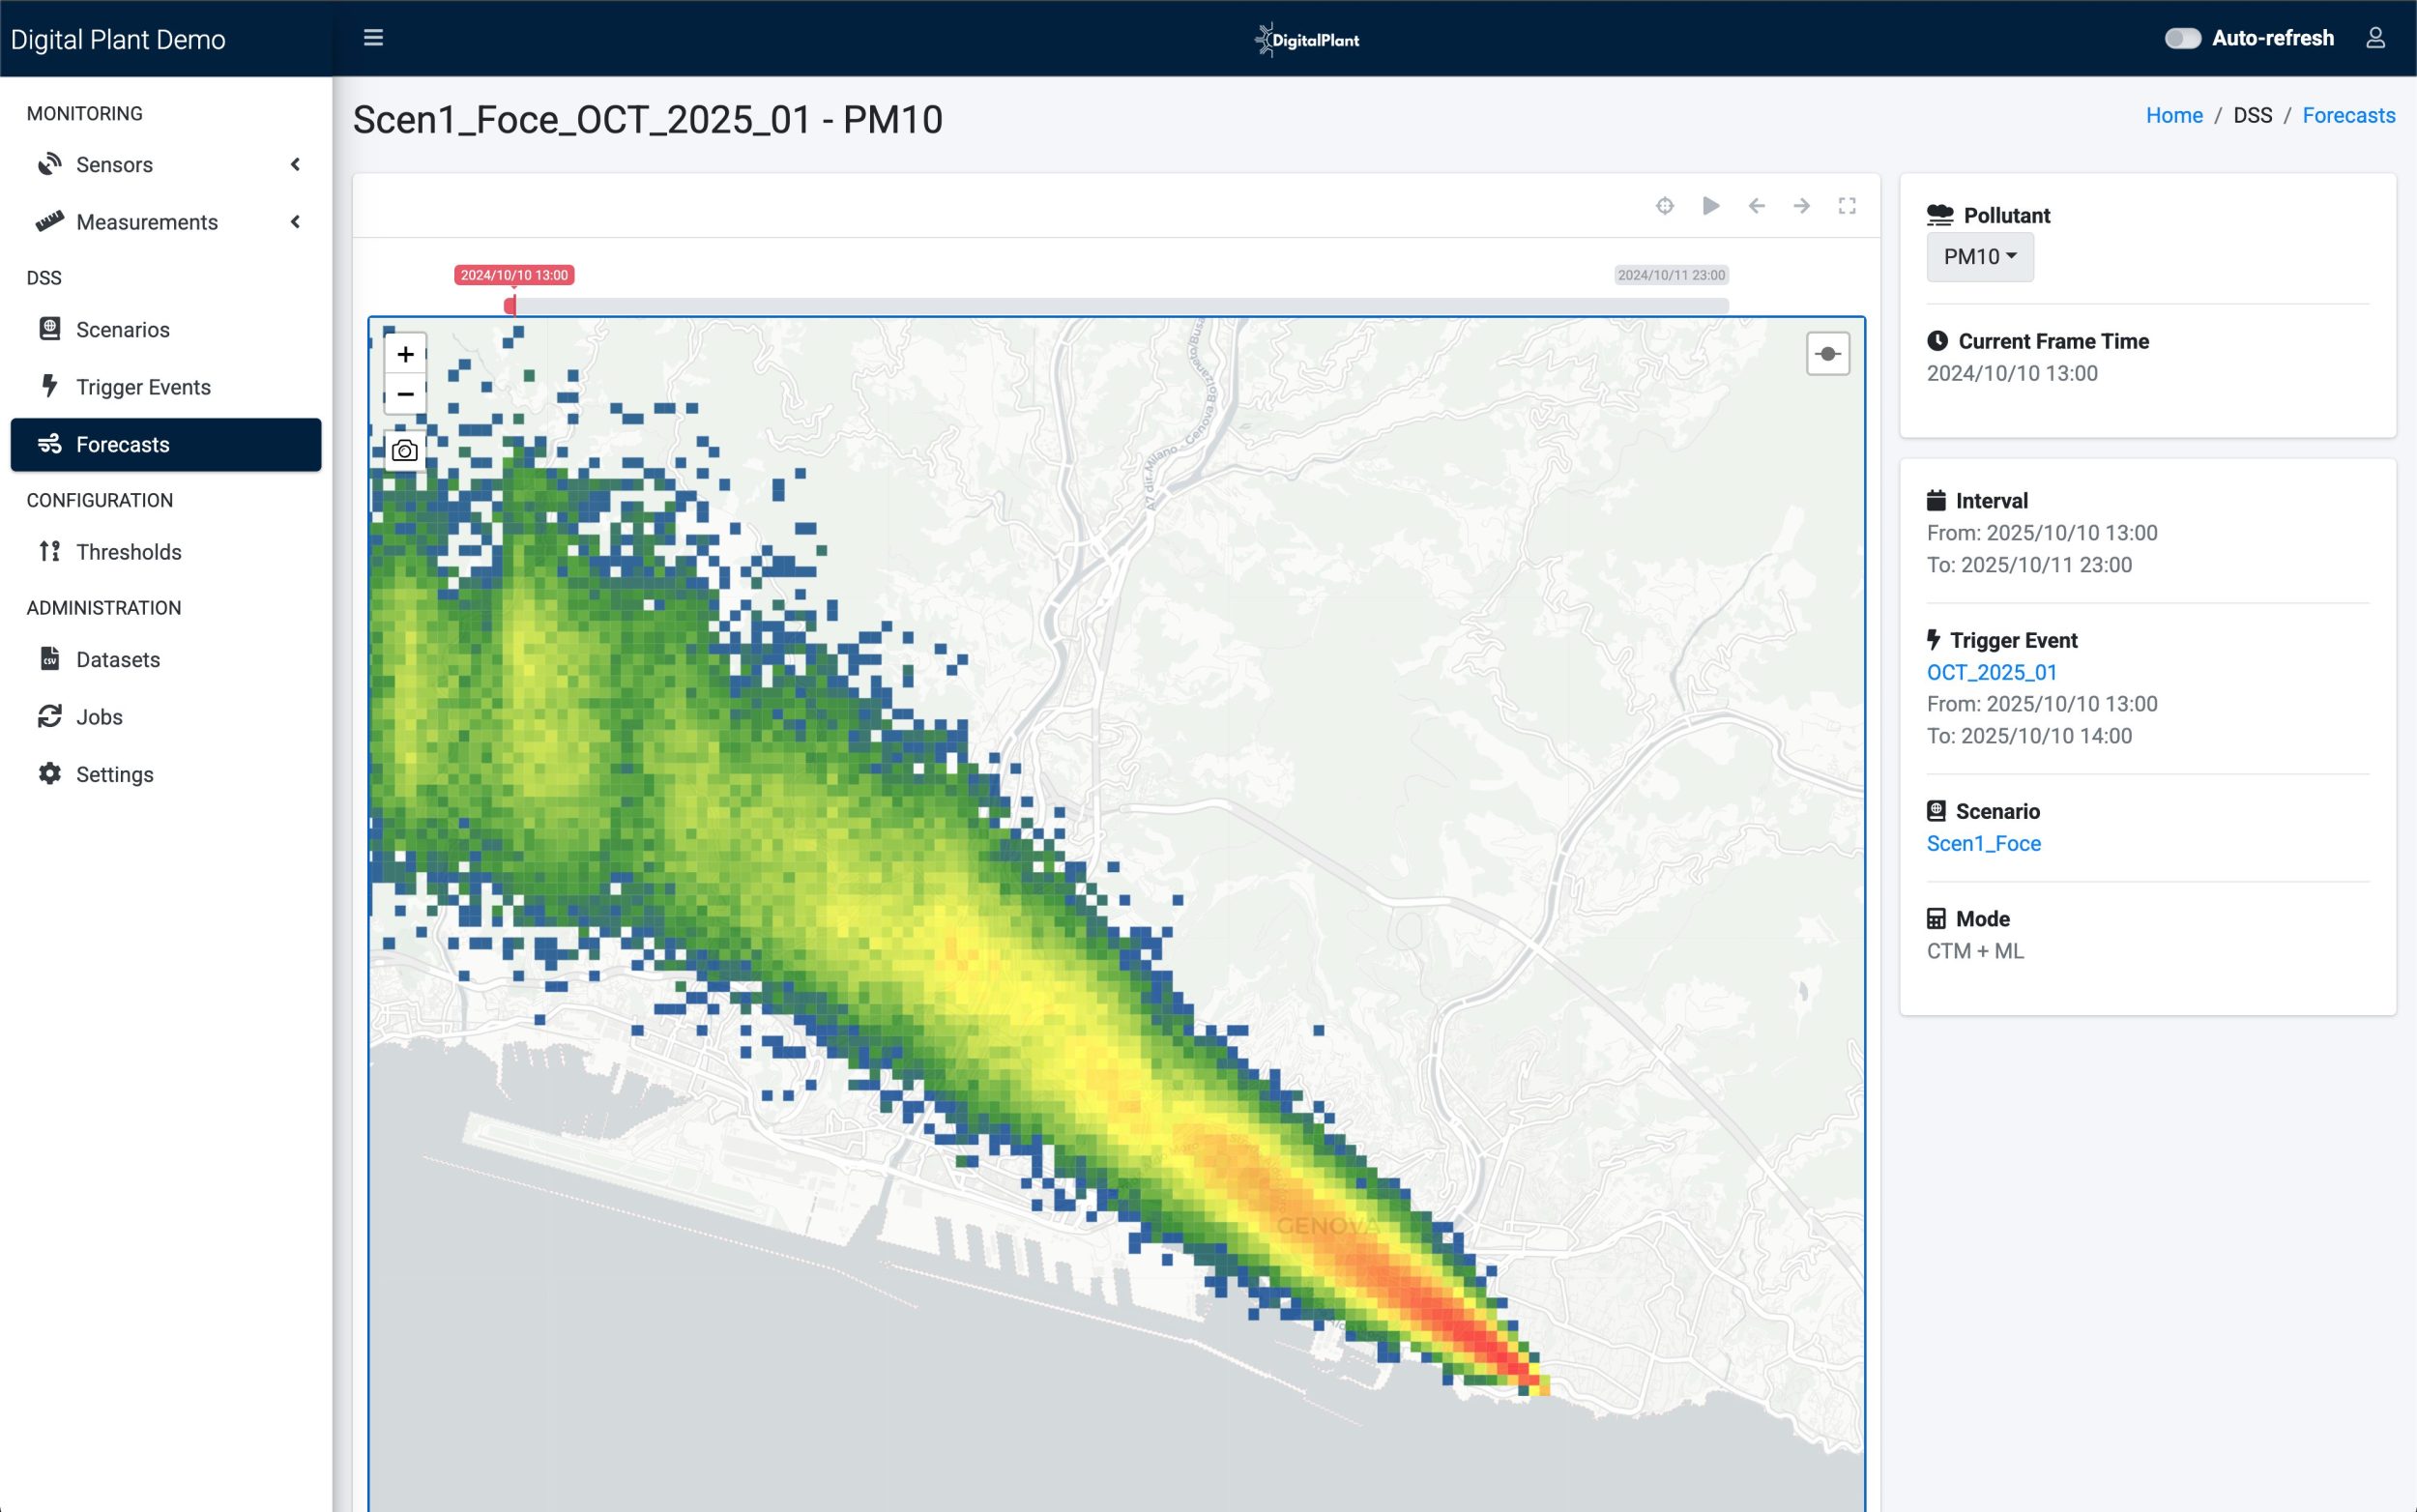Image resolution: width=2417 pixels, height=1512 pixels.
Task: Advance to next frame arrow
Action: (x=1801, y=206)
